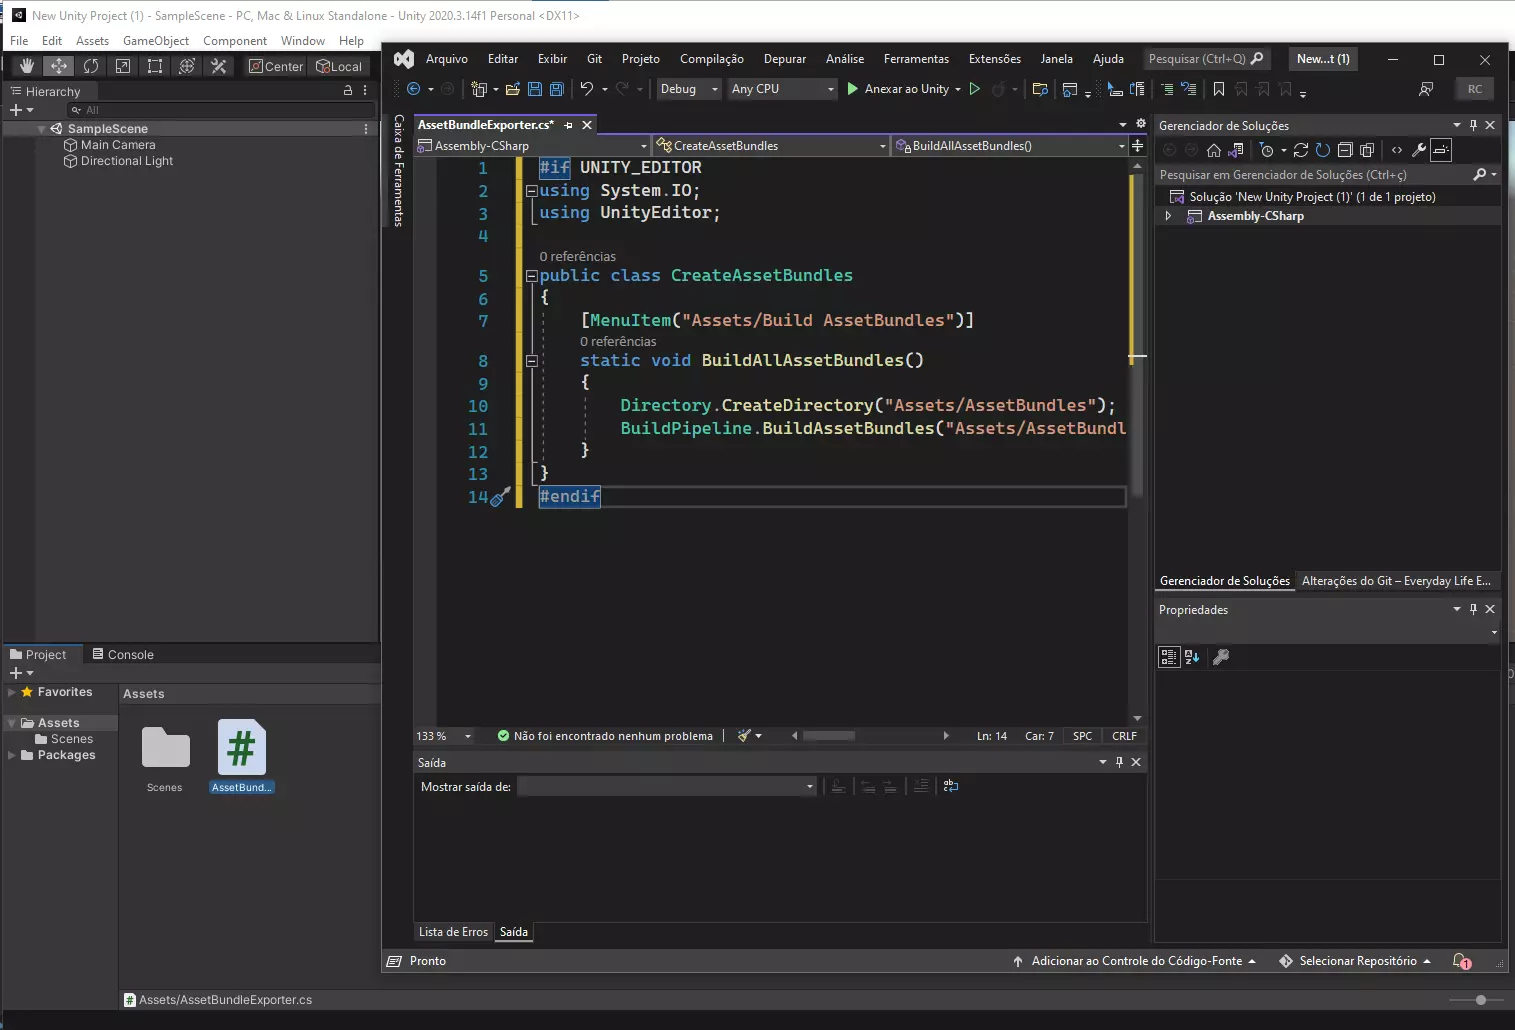Click the Undo arrow icon
Viewport: 1515px width, 1030px height.
587,89
